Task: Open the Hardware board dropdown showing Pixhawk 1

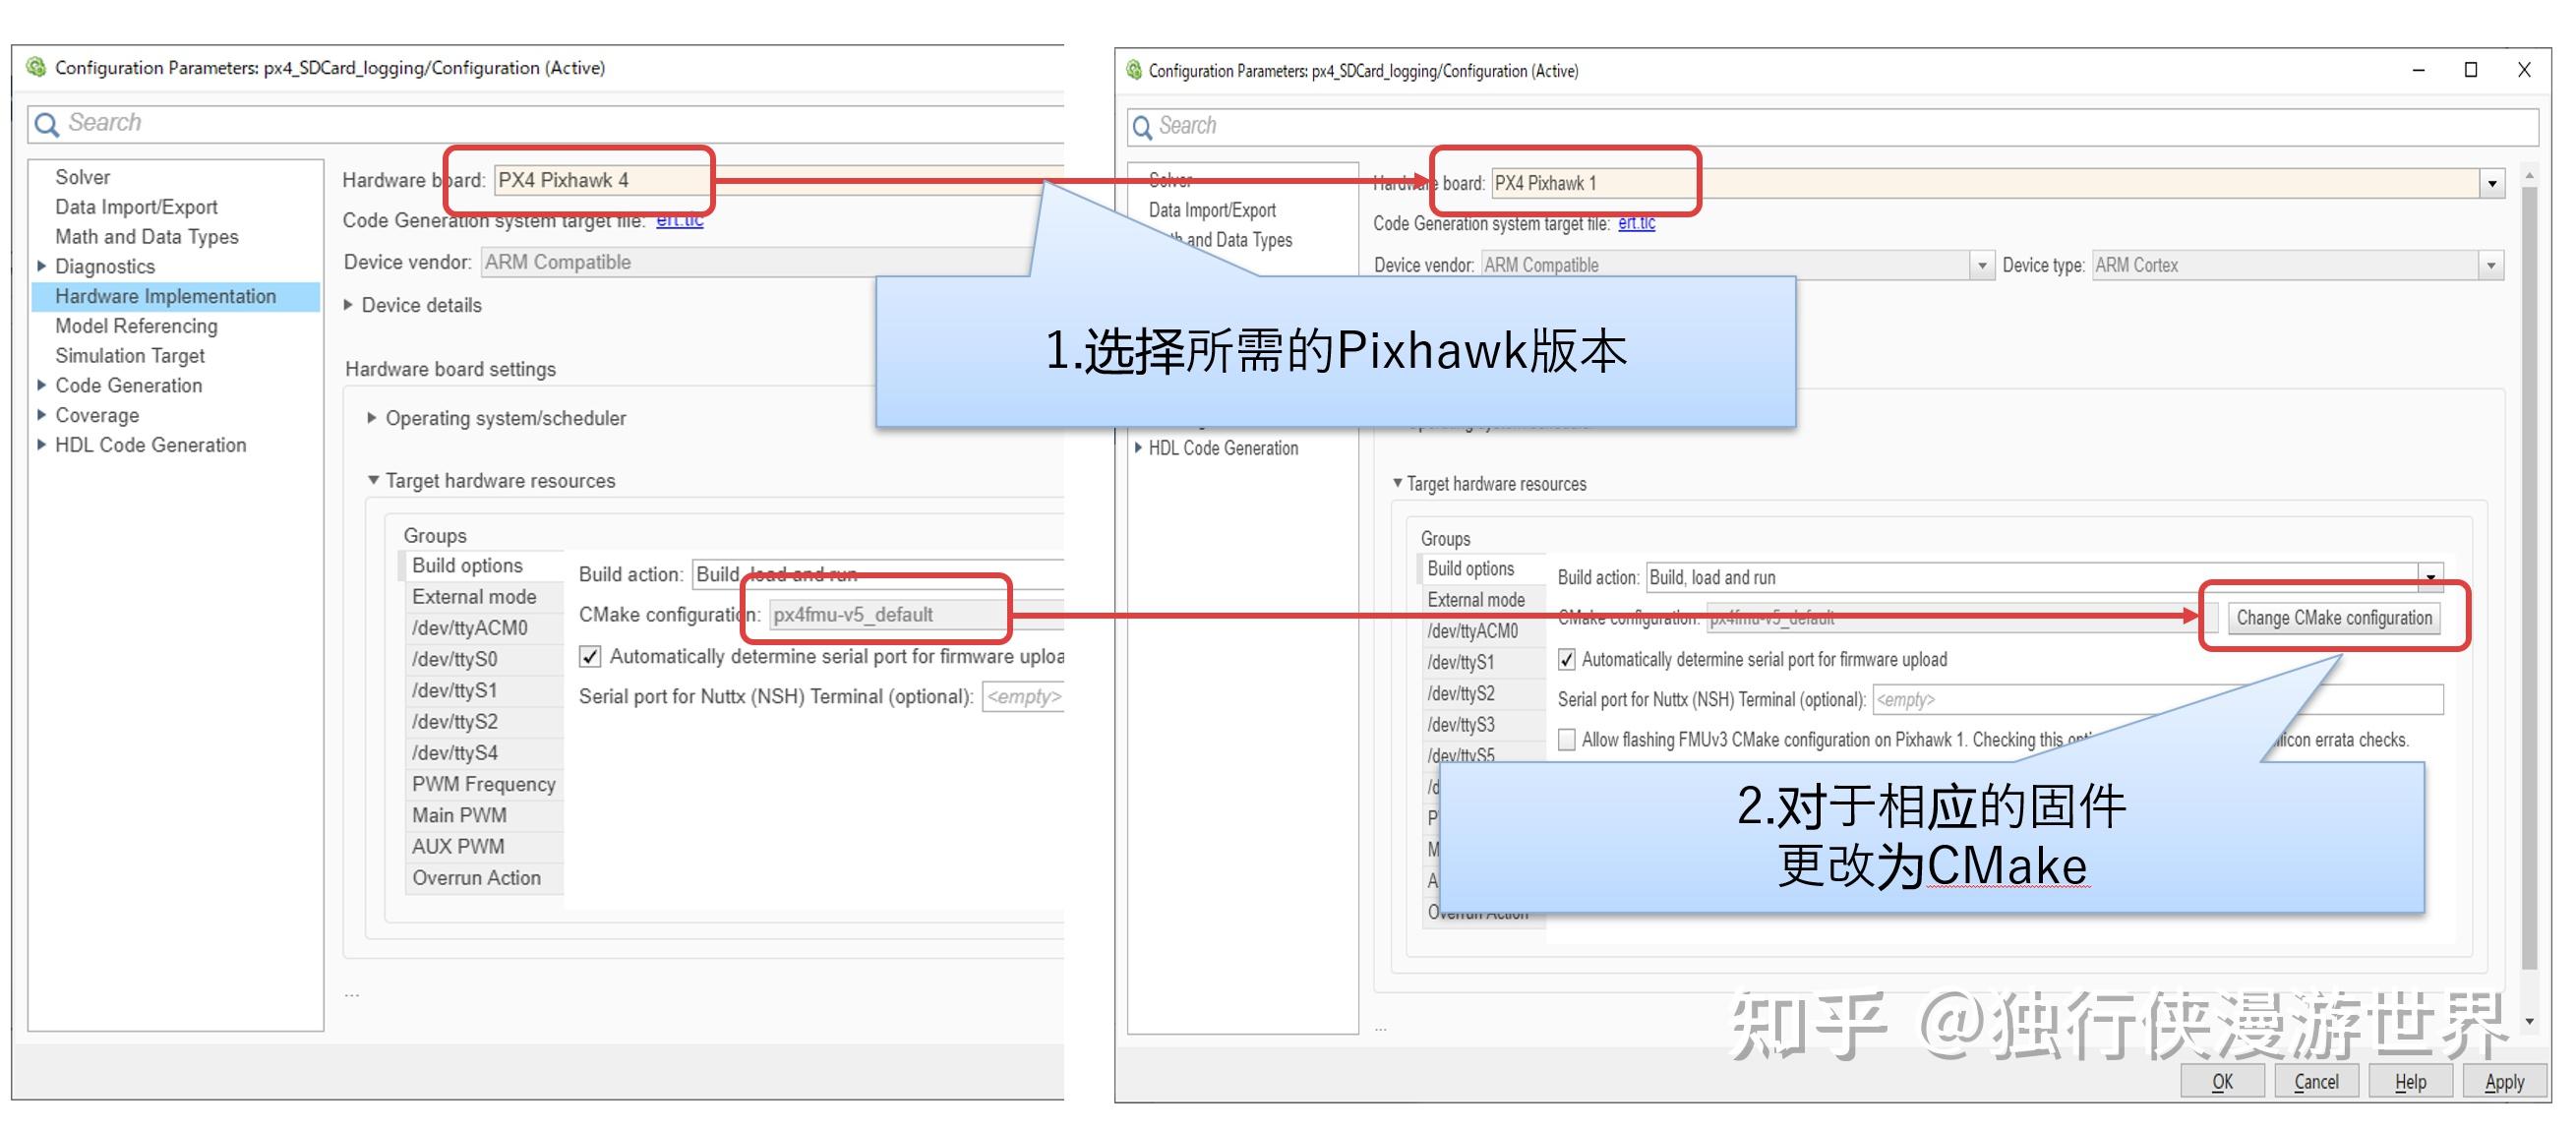Action: click(2491, 184)
